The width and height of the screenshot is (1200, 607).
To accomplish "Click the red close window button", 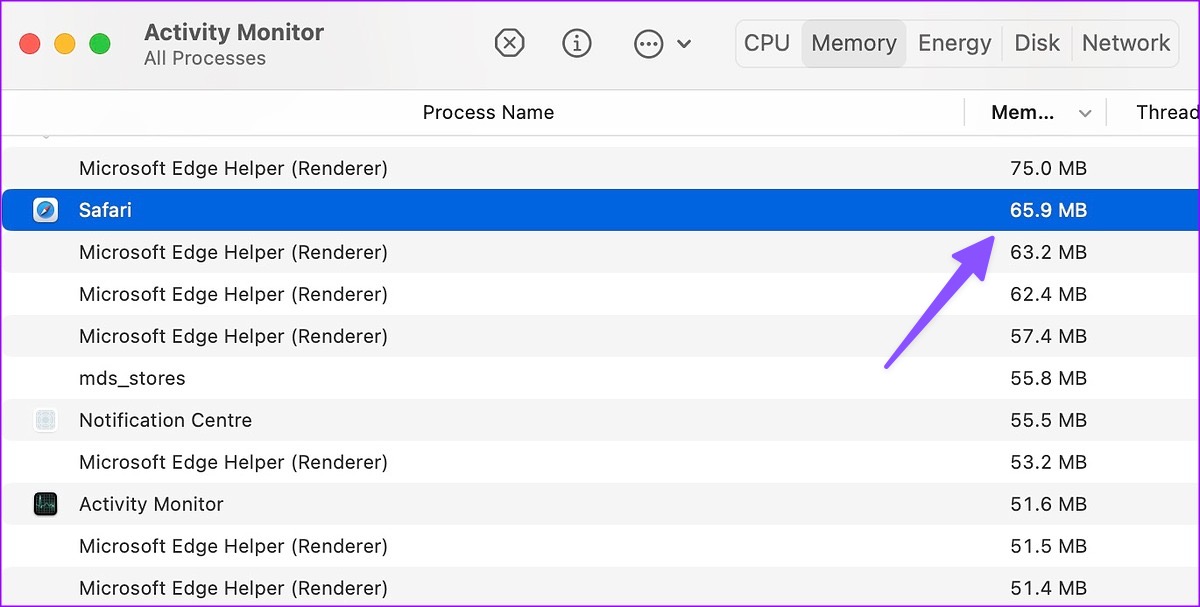I will [x=30, y=44].
